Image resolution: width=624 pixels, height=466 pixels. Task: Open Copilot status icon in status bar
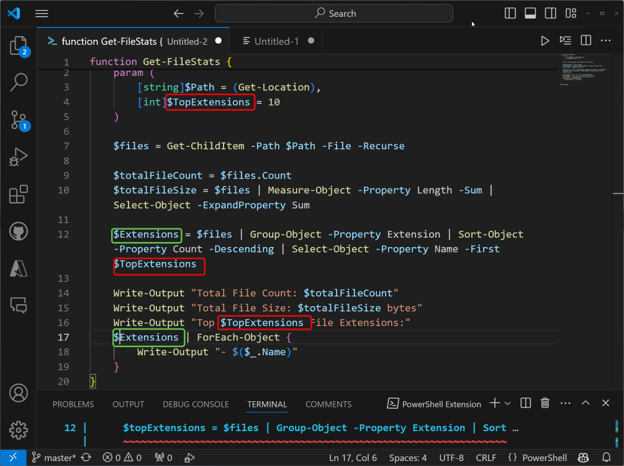[583, 458]
